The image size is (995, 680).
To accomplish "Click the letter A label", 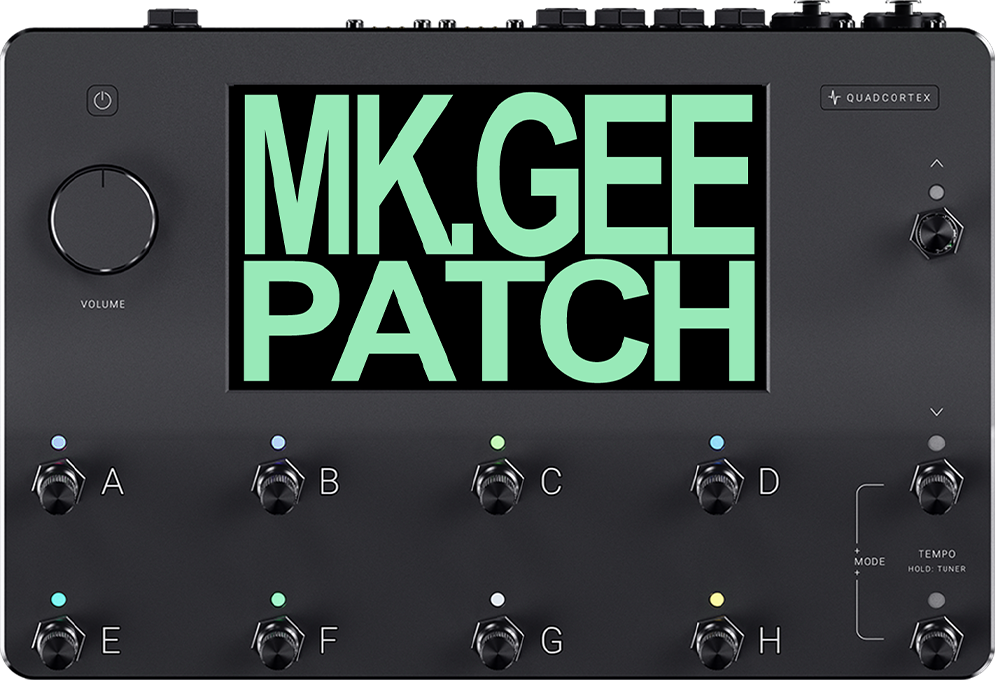I will [113, 481].
